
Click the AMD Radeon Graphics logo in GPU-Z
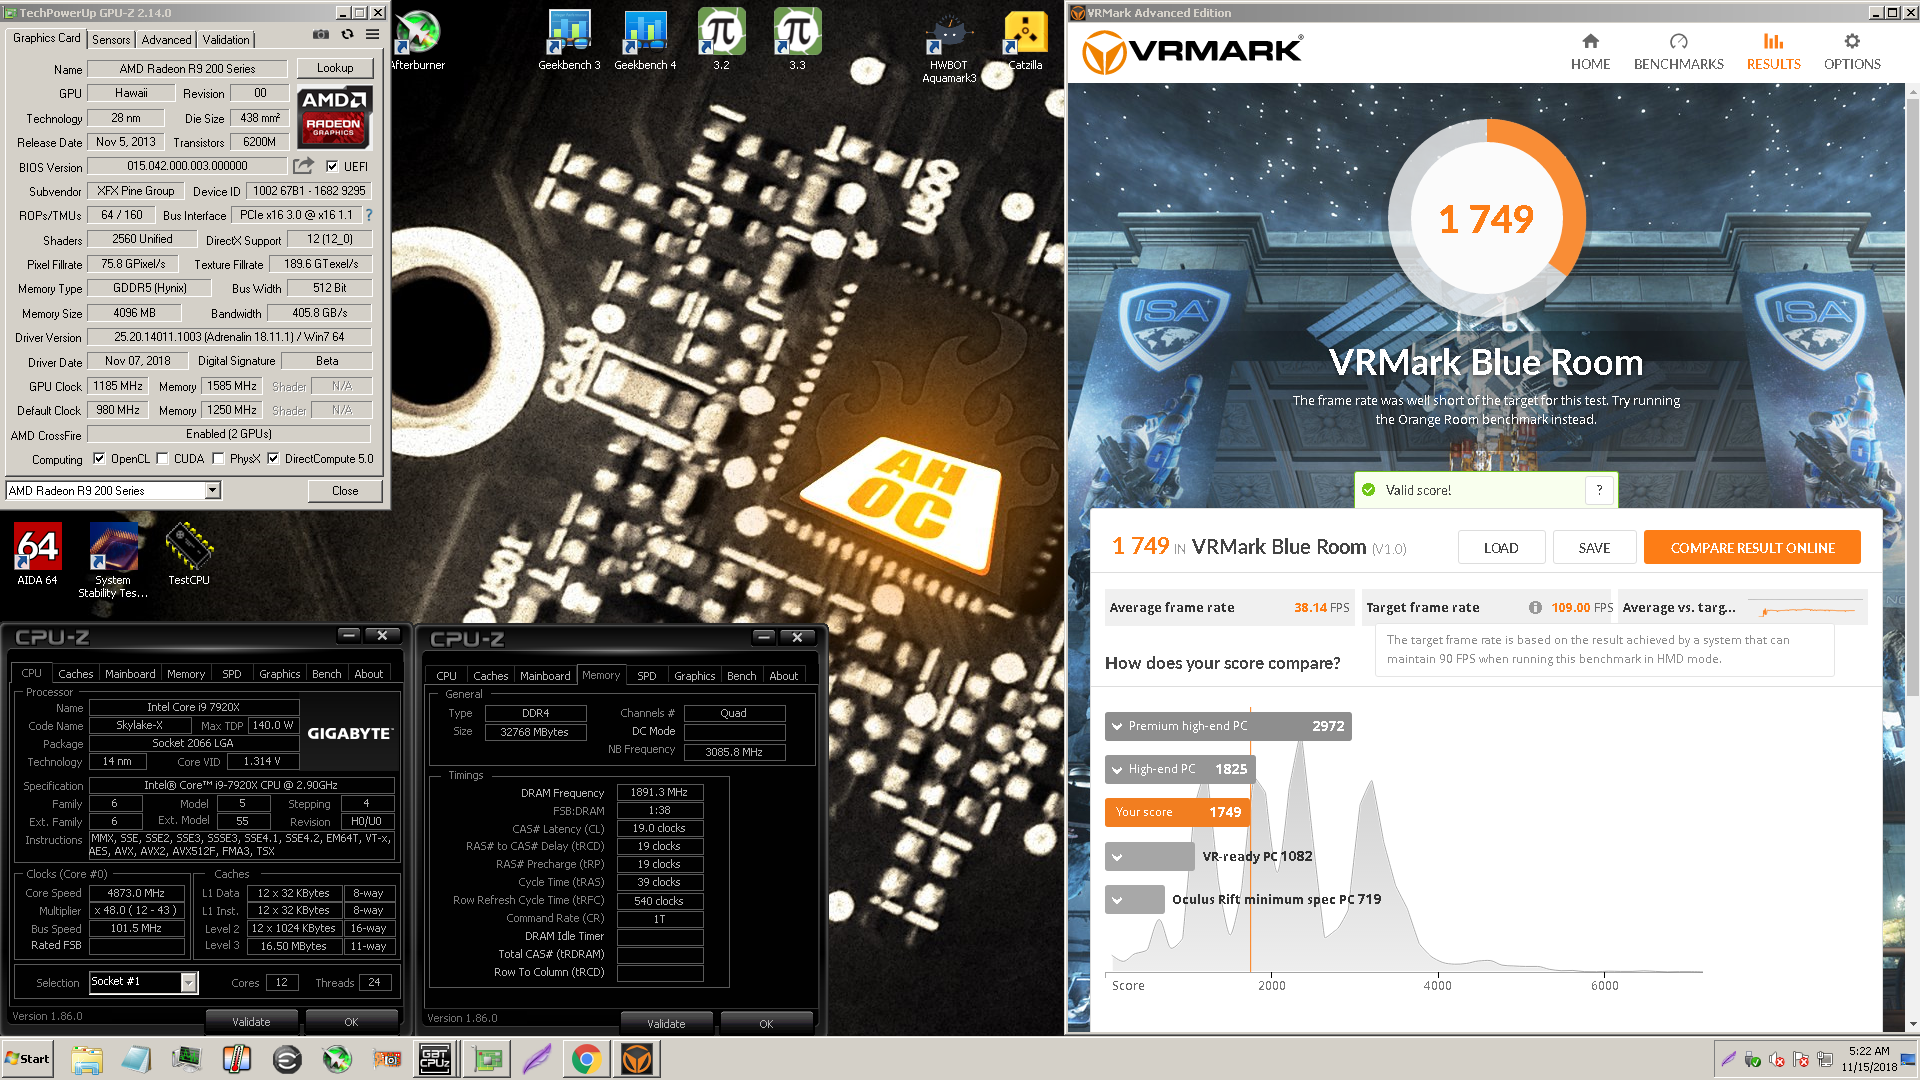point(335,117)
